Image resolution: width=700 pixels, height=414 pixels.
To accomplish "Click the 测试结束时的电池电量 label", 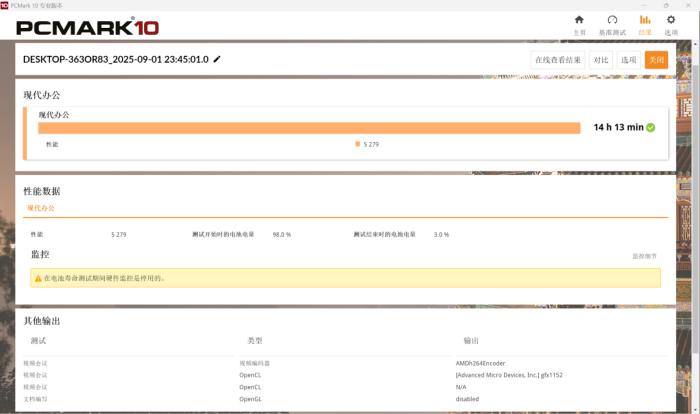I will tap(384, 234).
